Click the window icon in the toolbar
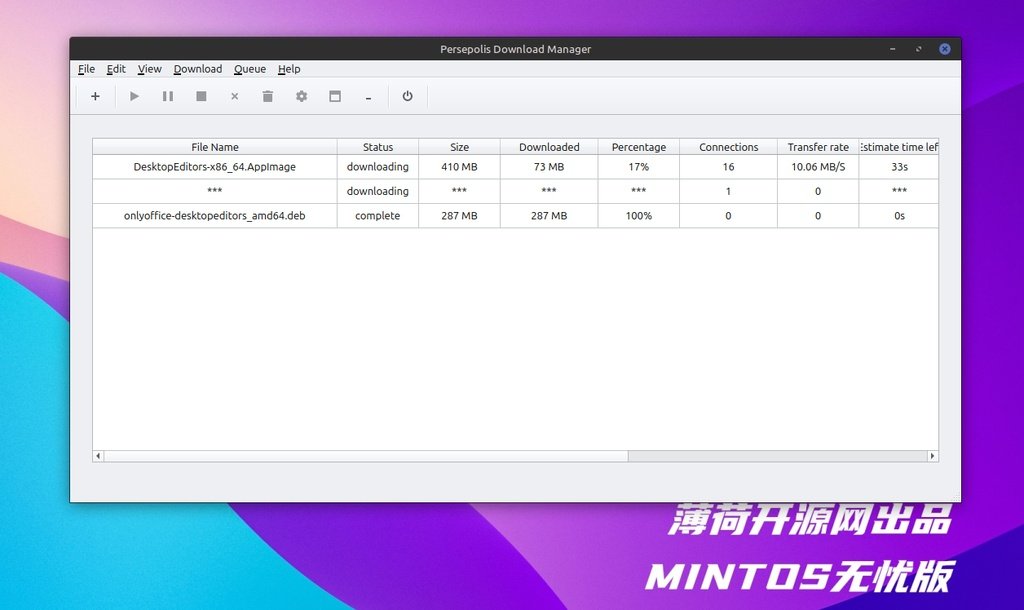 point(335,97)
